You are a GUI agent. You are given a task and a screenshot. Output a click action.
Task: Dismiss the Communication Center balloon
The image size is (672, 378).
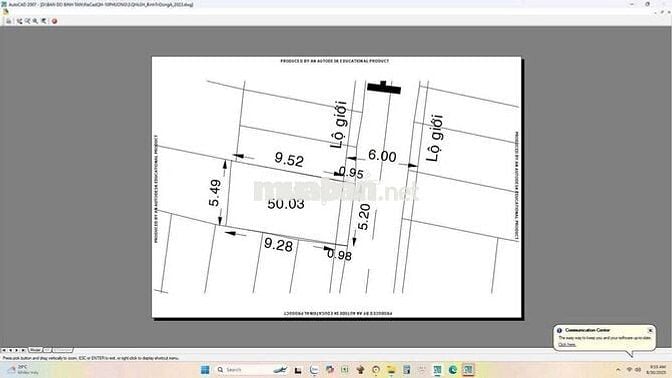pyautogui.click(x=650, y=330)
